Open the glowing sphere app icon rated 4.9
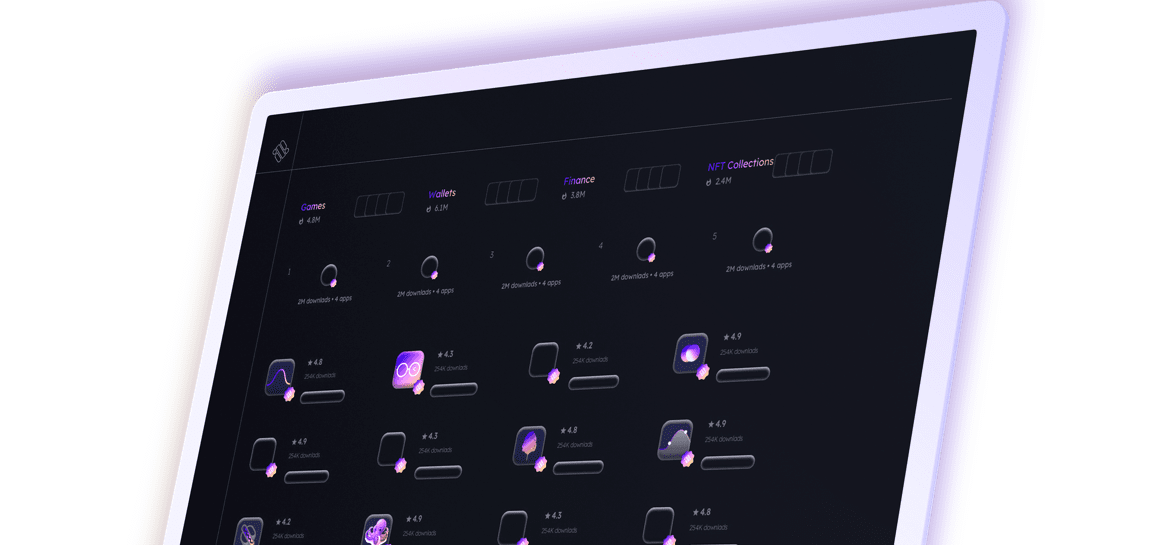Screen dimensions: 1160x545 coord(689,353)
